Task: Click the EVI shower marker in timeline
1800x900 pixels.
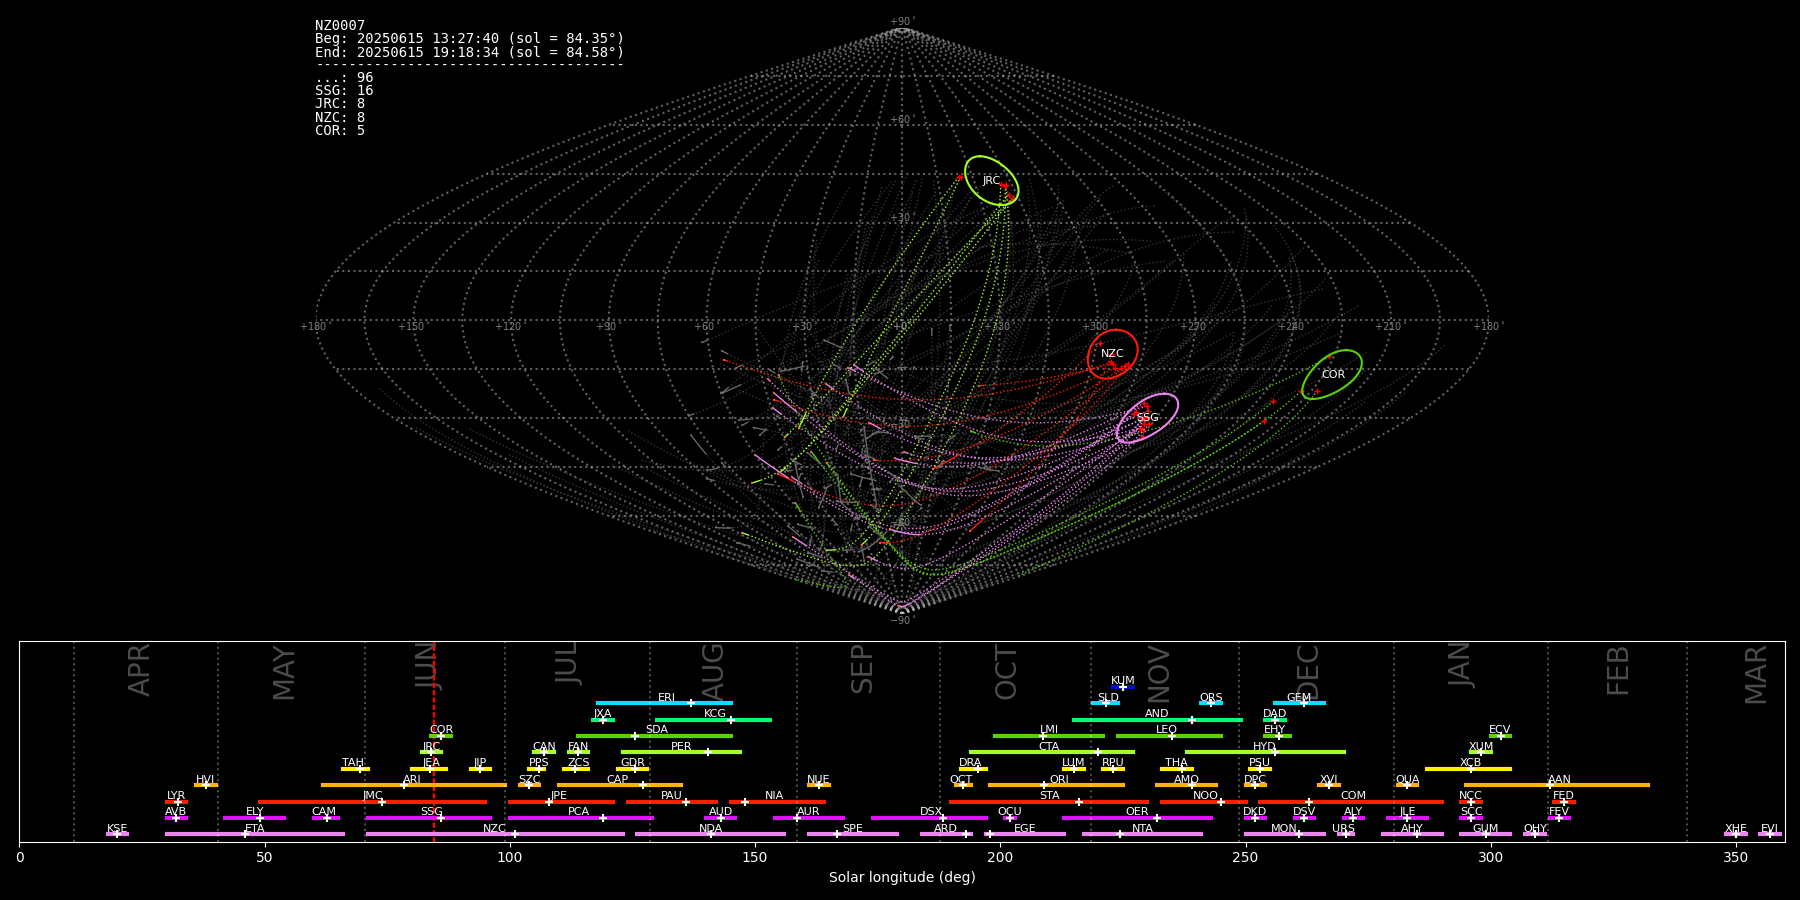Action: coord(1769,834)
